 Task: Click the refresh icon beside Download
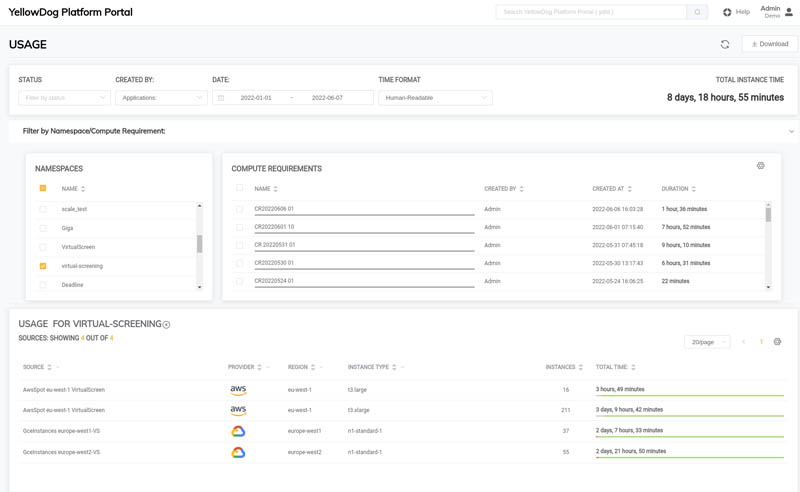pyautogui.click(x=725, y=44)
